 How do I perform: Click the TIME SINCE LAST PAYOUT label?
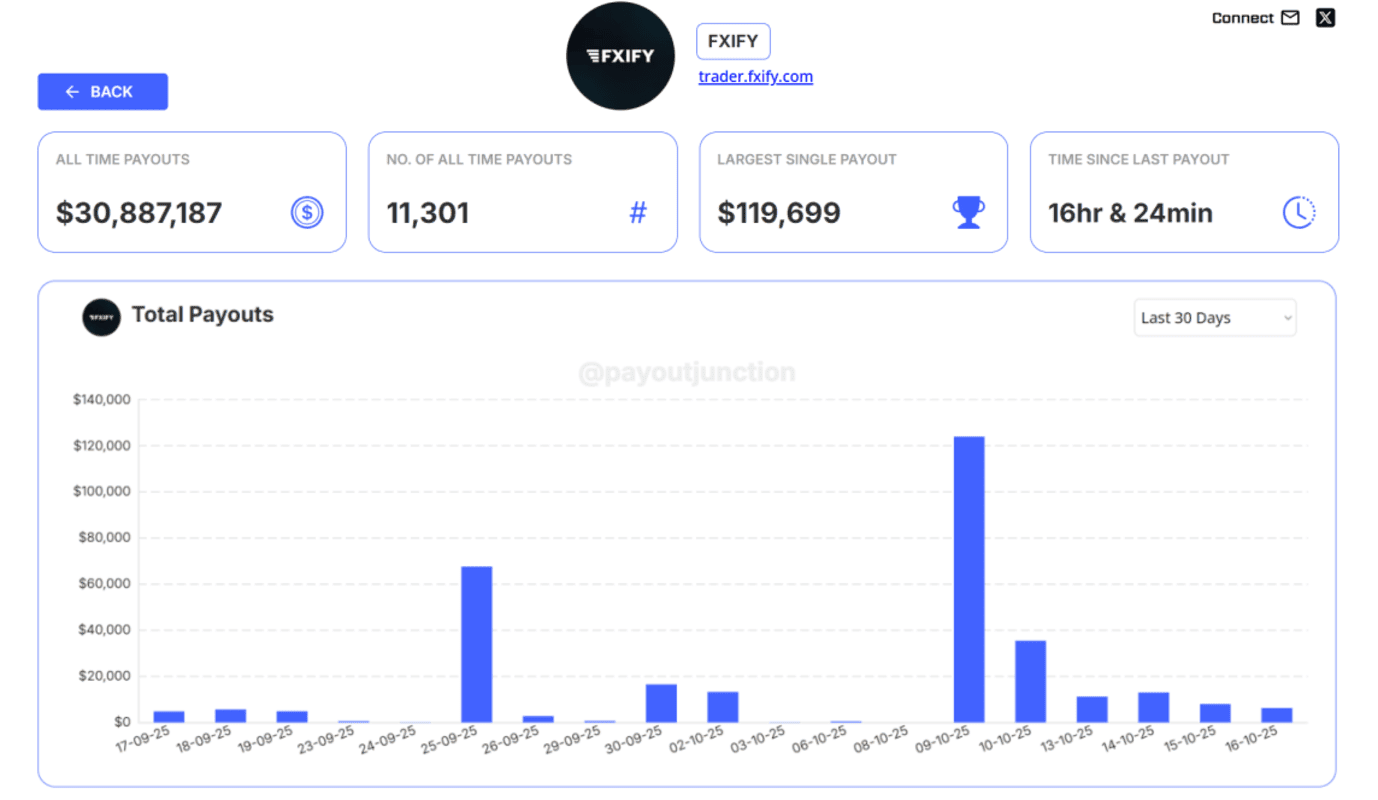(1139, 159)
